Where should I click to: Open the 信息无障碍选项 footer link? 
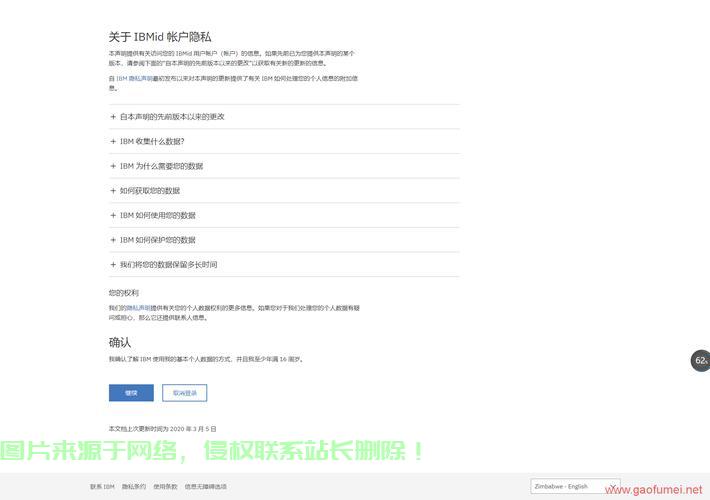(206, 486)
